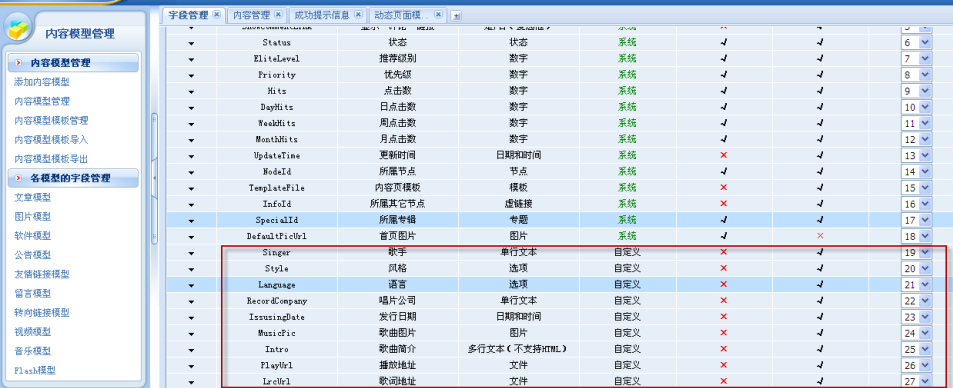This screenshot has height=388, width=953.
Task: Click red arrow icon beside 内容模型管理 section
Action: point(19,63)
